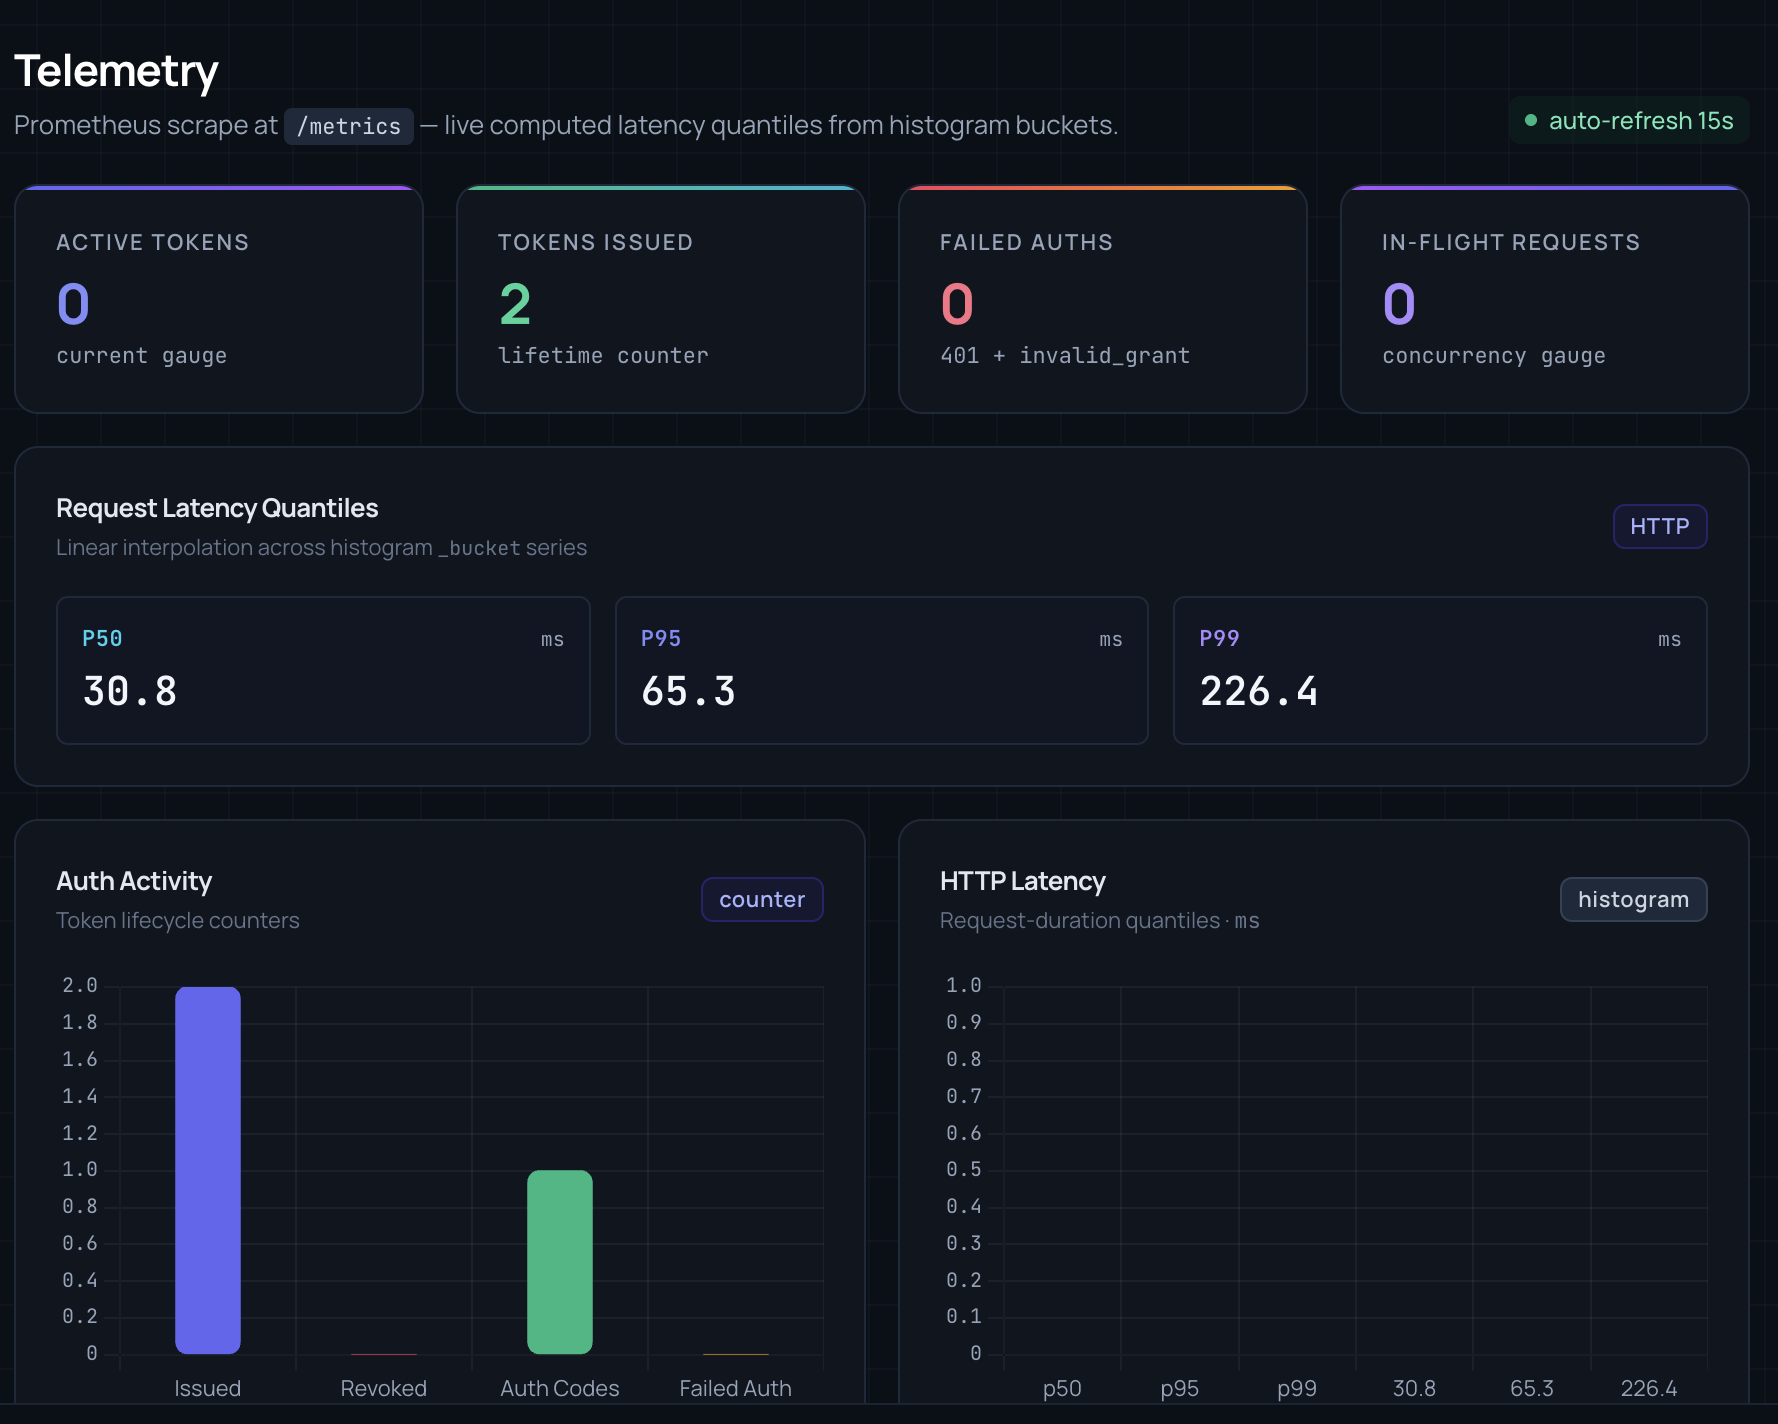Image resolution: width=1778 pixels, height=1424 pixels.
Task: Click the purple Issued bar in chart
Action: point(208,1170)
